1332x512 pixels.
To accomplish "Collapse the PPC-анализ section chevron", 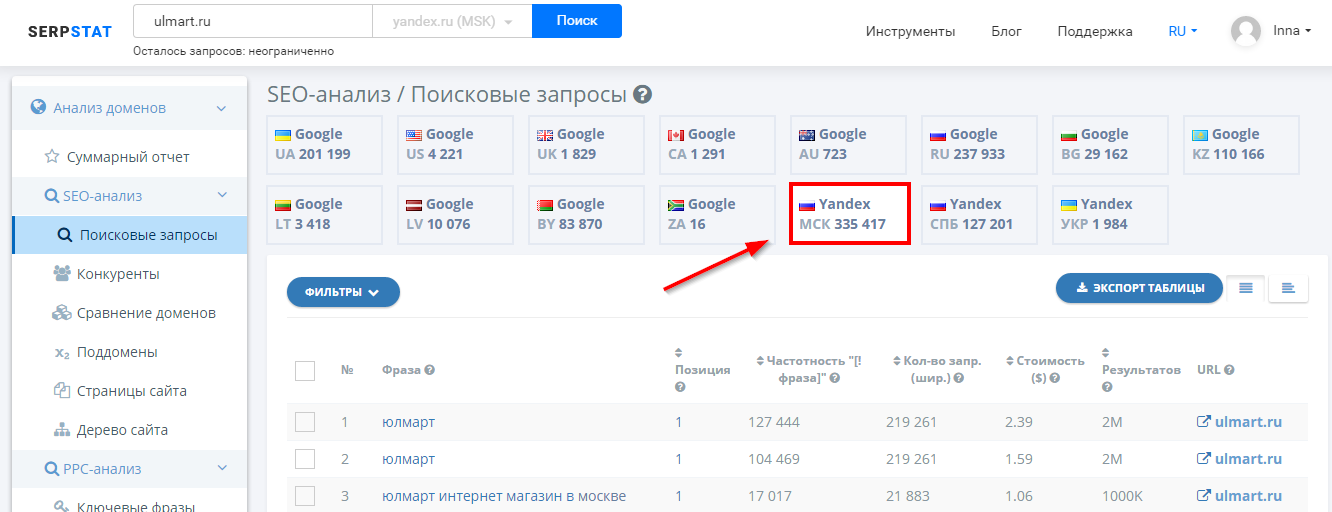I will coord(222,469).
